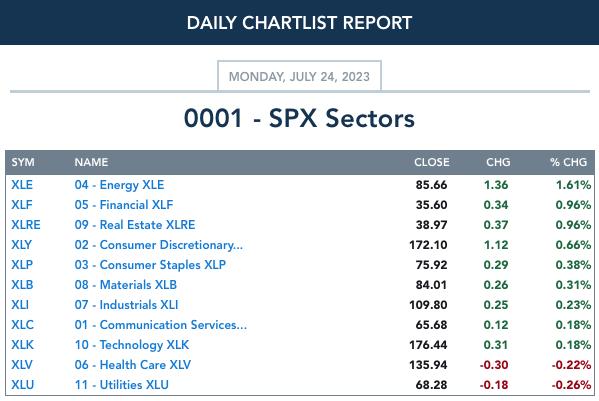Open '11 - Utilities XLU' chart link
This screenshot has width=599, height=401.
pyautogui.click(x=121, y=385)
